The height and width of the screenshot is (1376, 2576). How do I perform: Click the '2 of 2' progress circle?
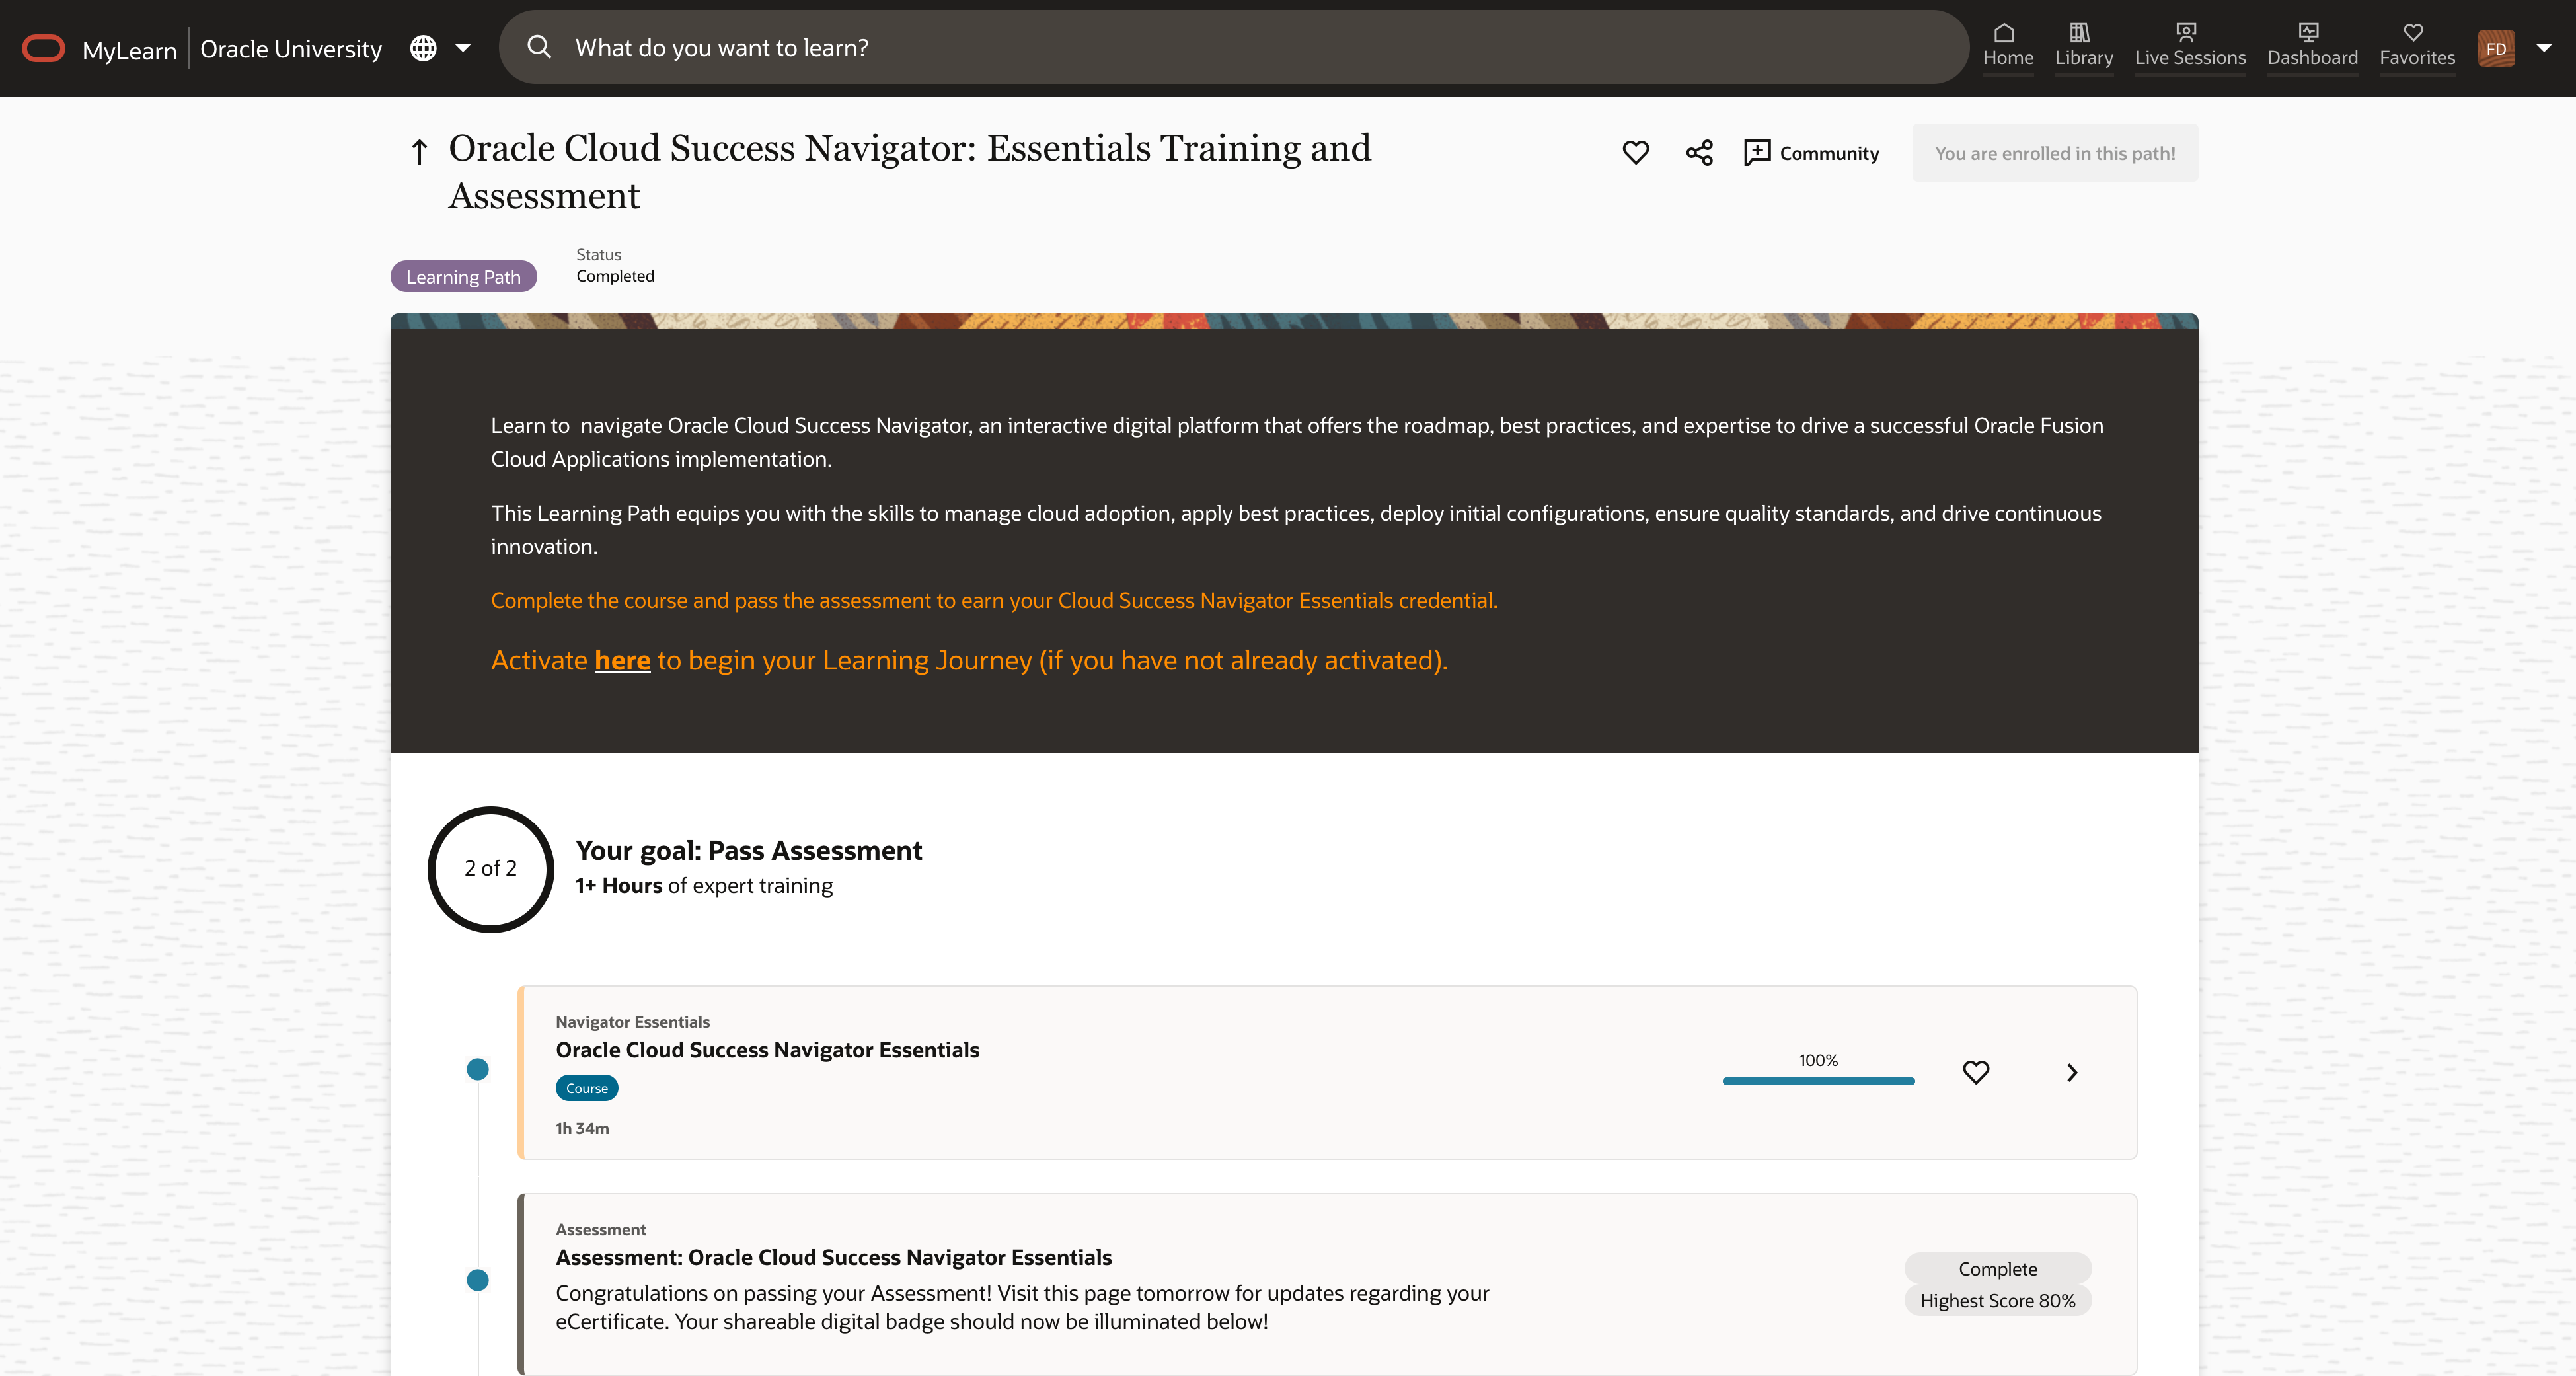point(490,869)
